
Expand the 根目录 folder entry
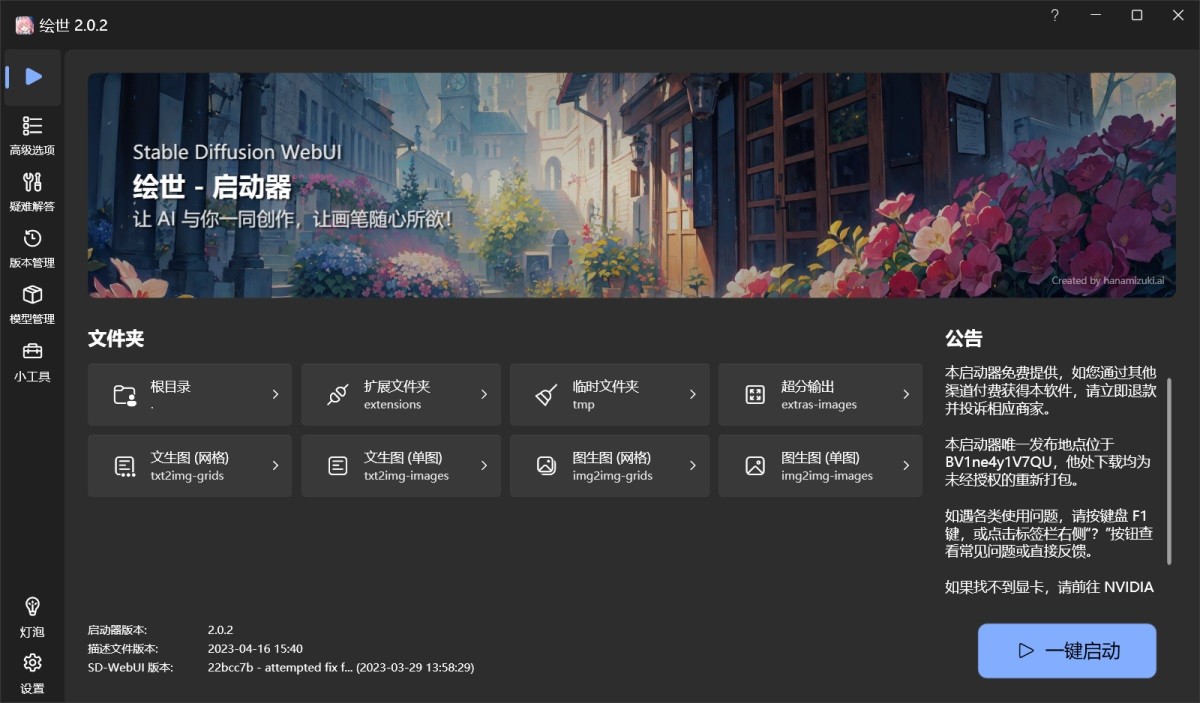pyautogui.click(x=189, y=394)
